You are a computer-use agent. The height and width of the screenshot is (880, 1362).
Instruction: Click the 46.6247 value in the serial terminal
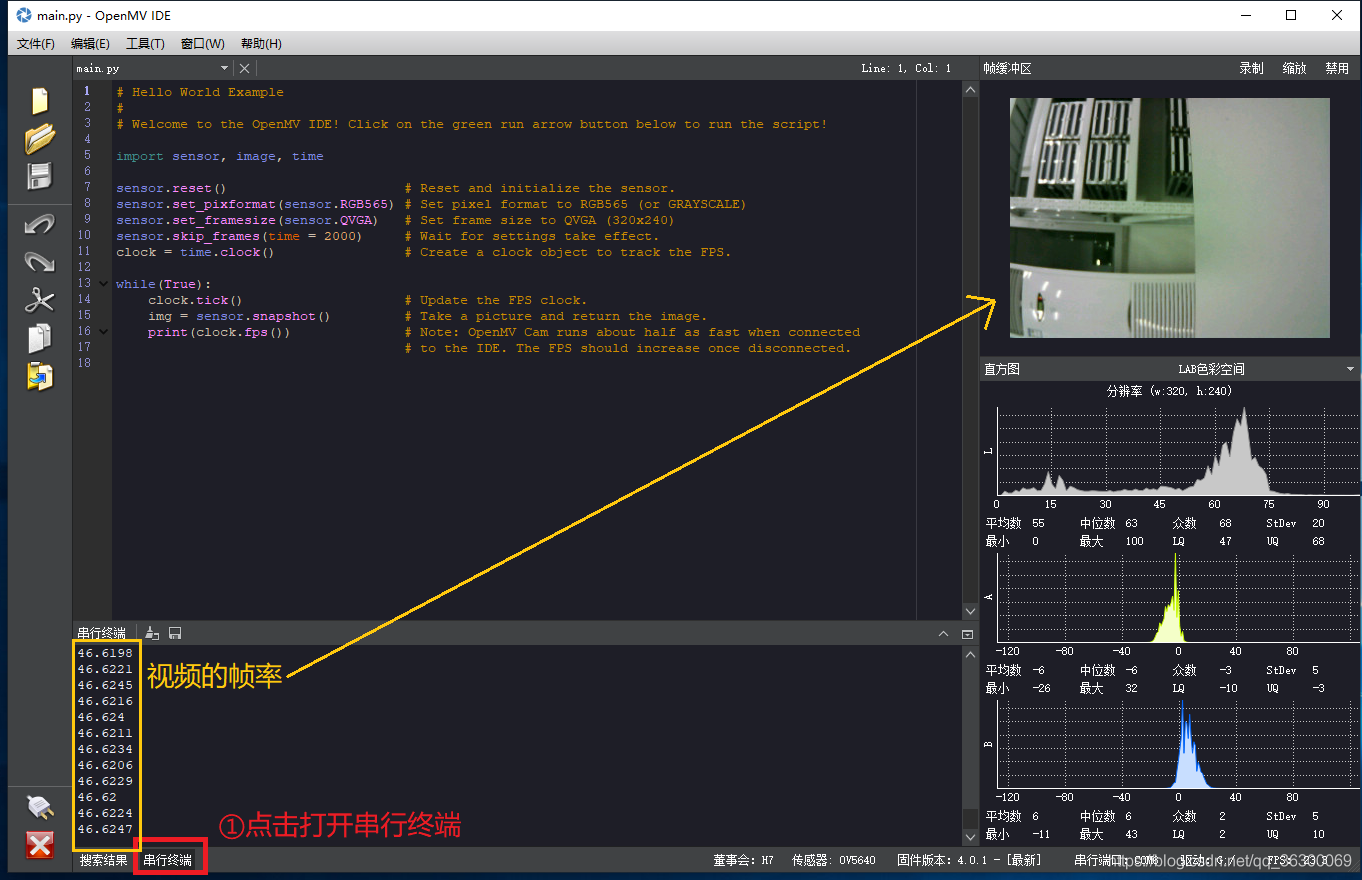click(105, 829)
